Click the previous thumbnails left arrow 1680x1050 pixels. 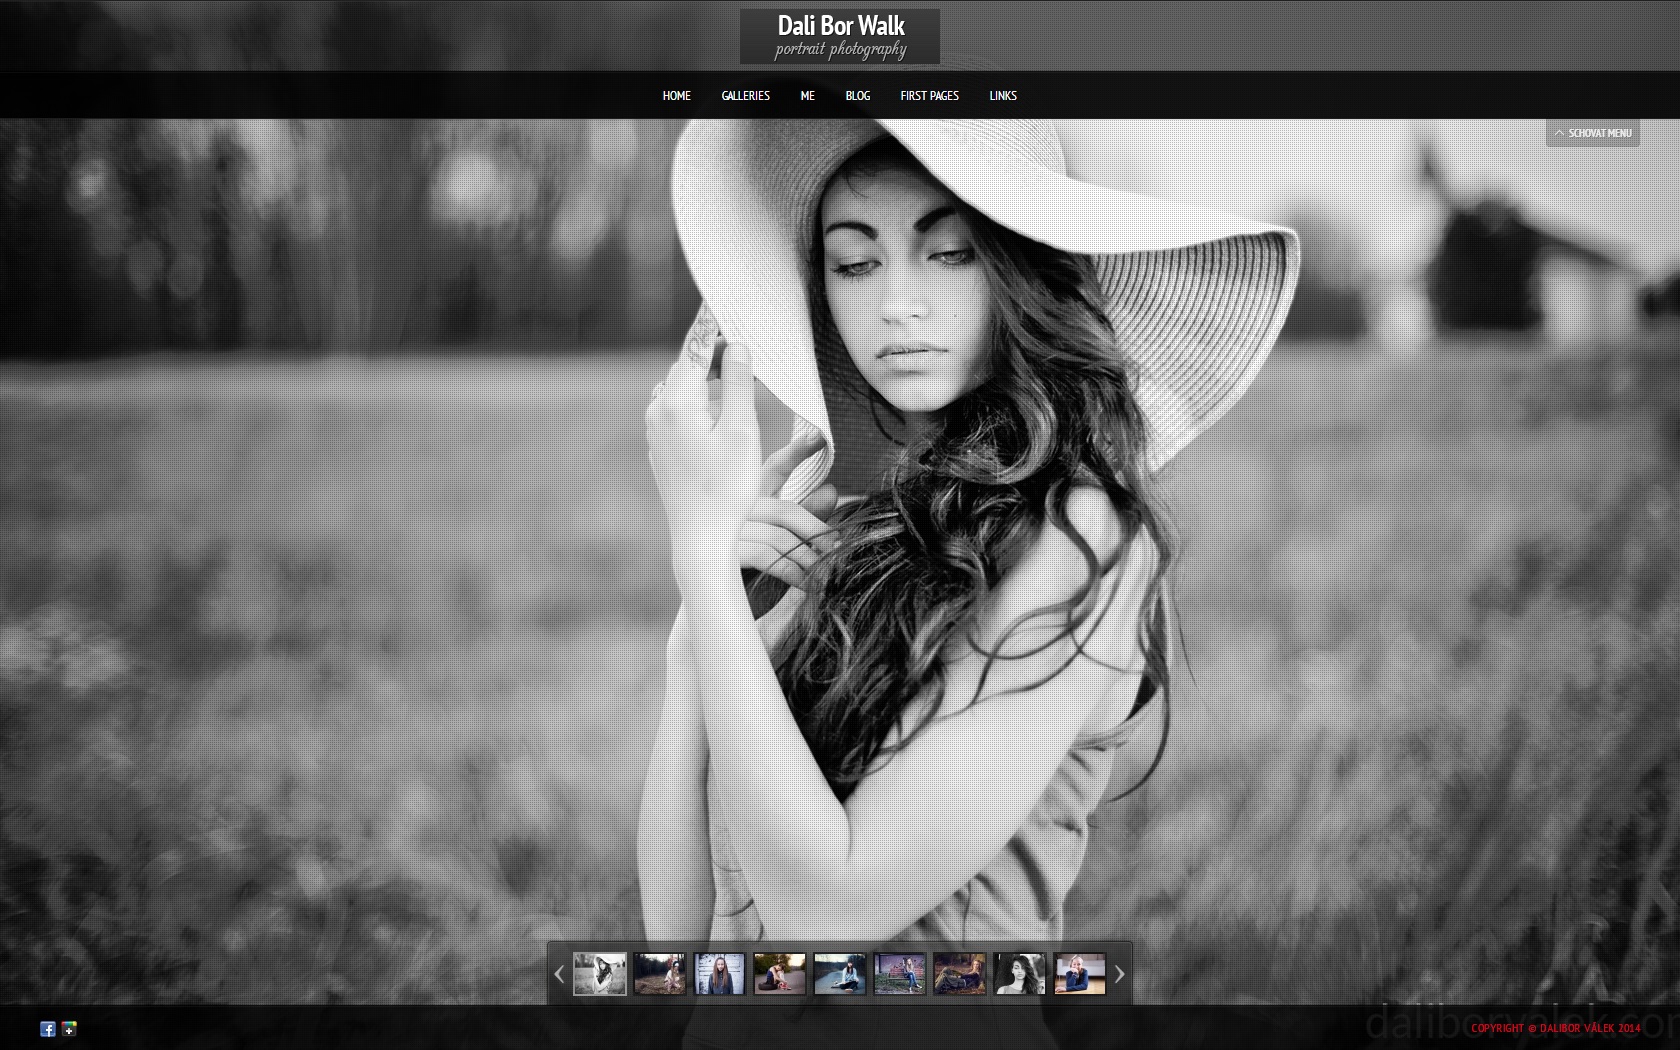(559, 974)
